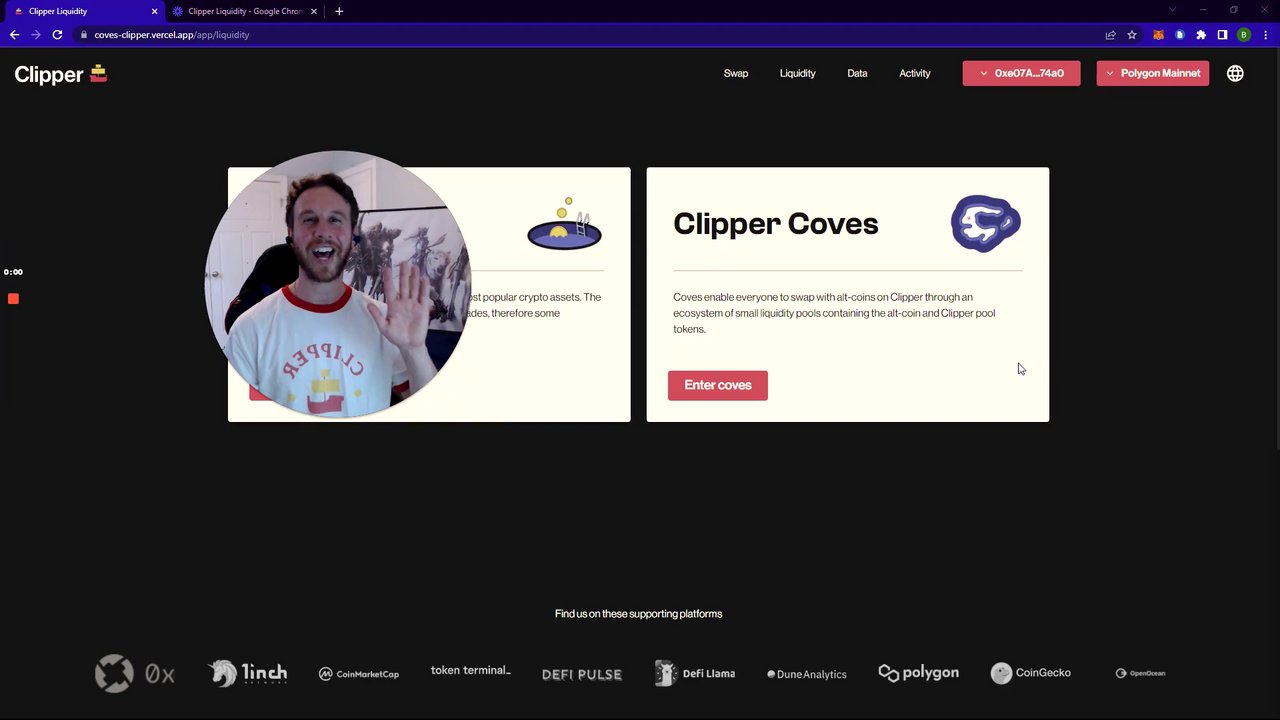Bookmark this page with the star icon
This screenshot has height=720, width=1280.
pos(1132,35)
